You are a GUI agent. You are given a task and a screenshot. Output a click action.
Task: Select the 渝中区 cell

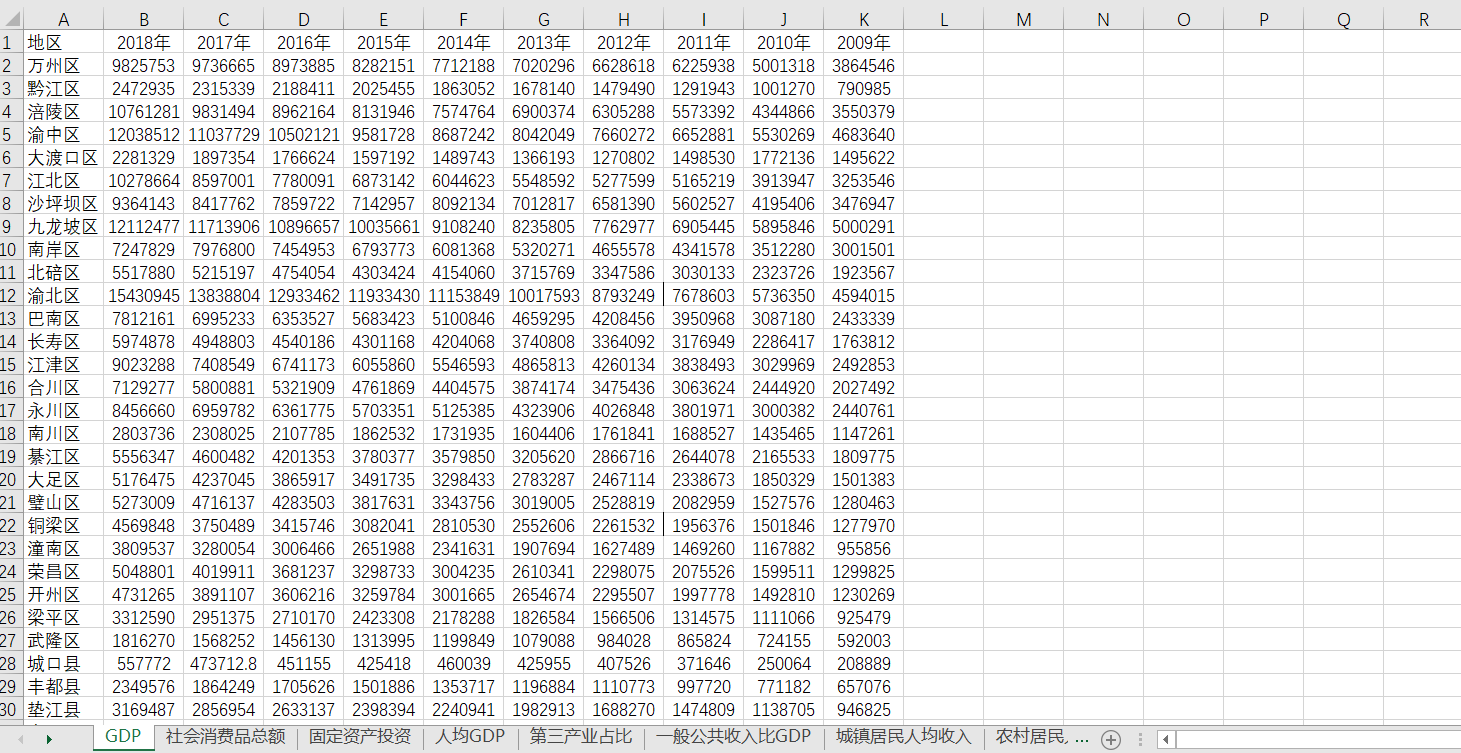(x=63, y=135)
